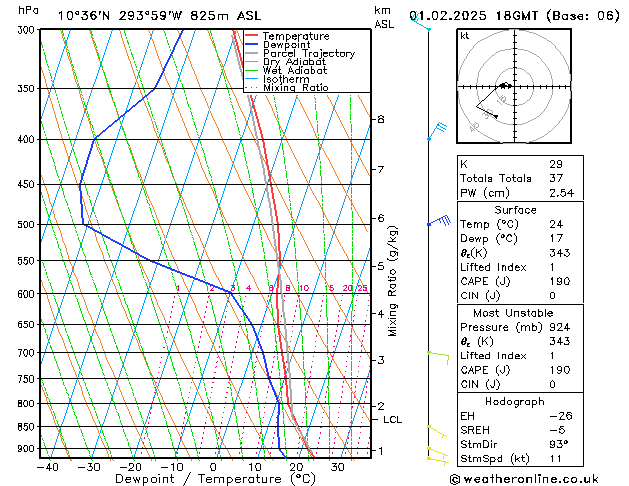Viewport: 629px width, 486px height.
Task: Click the hPa unit label
Action: 28,11
